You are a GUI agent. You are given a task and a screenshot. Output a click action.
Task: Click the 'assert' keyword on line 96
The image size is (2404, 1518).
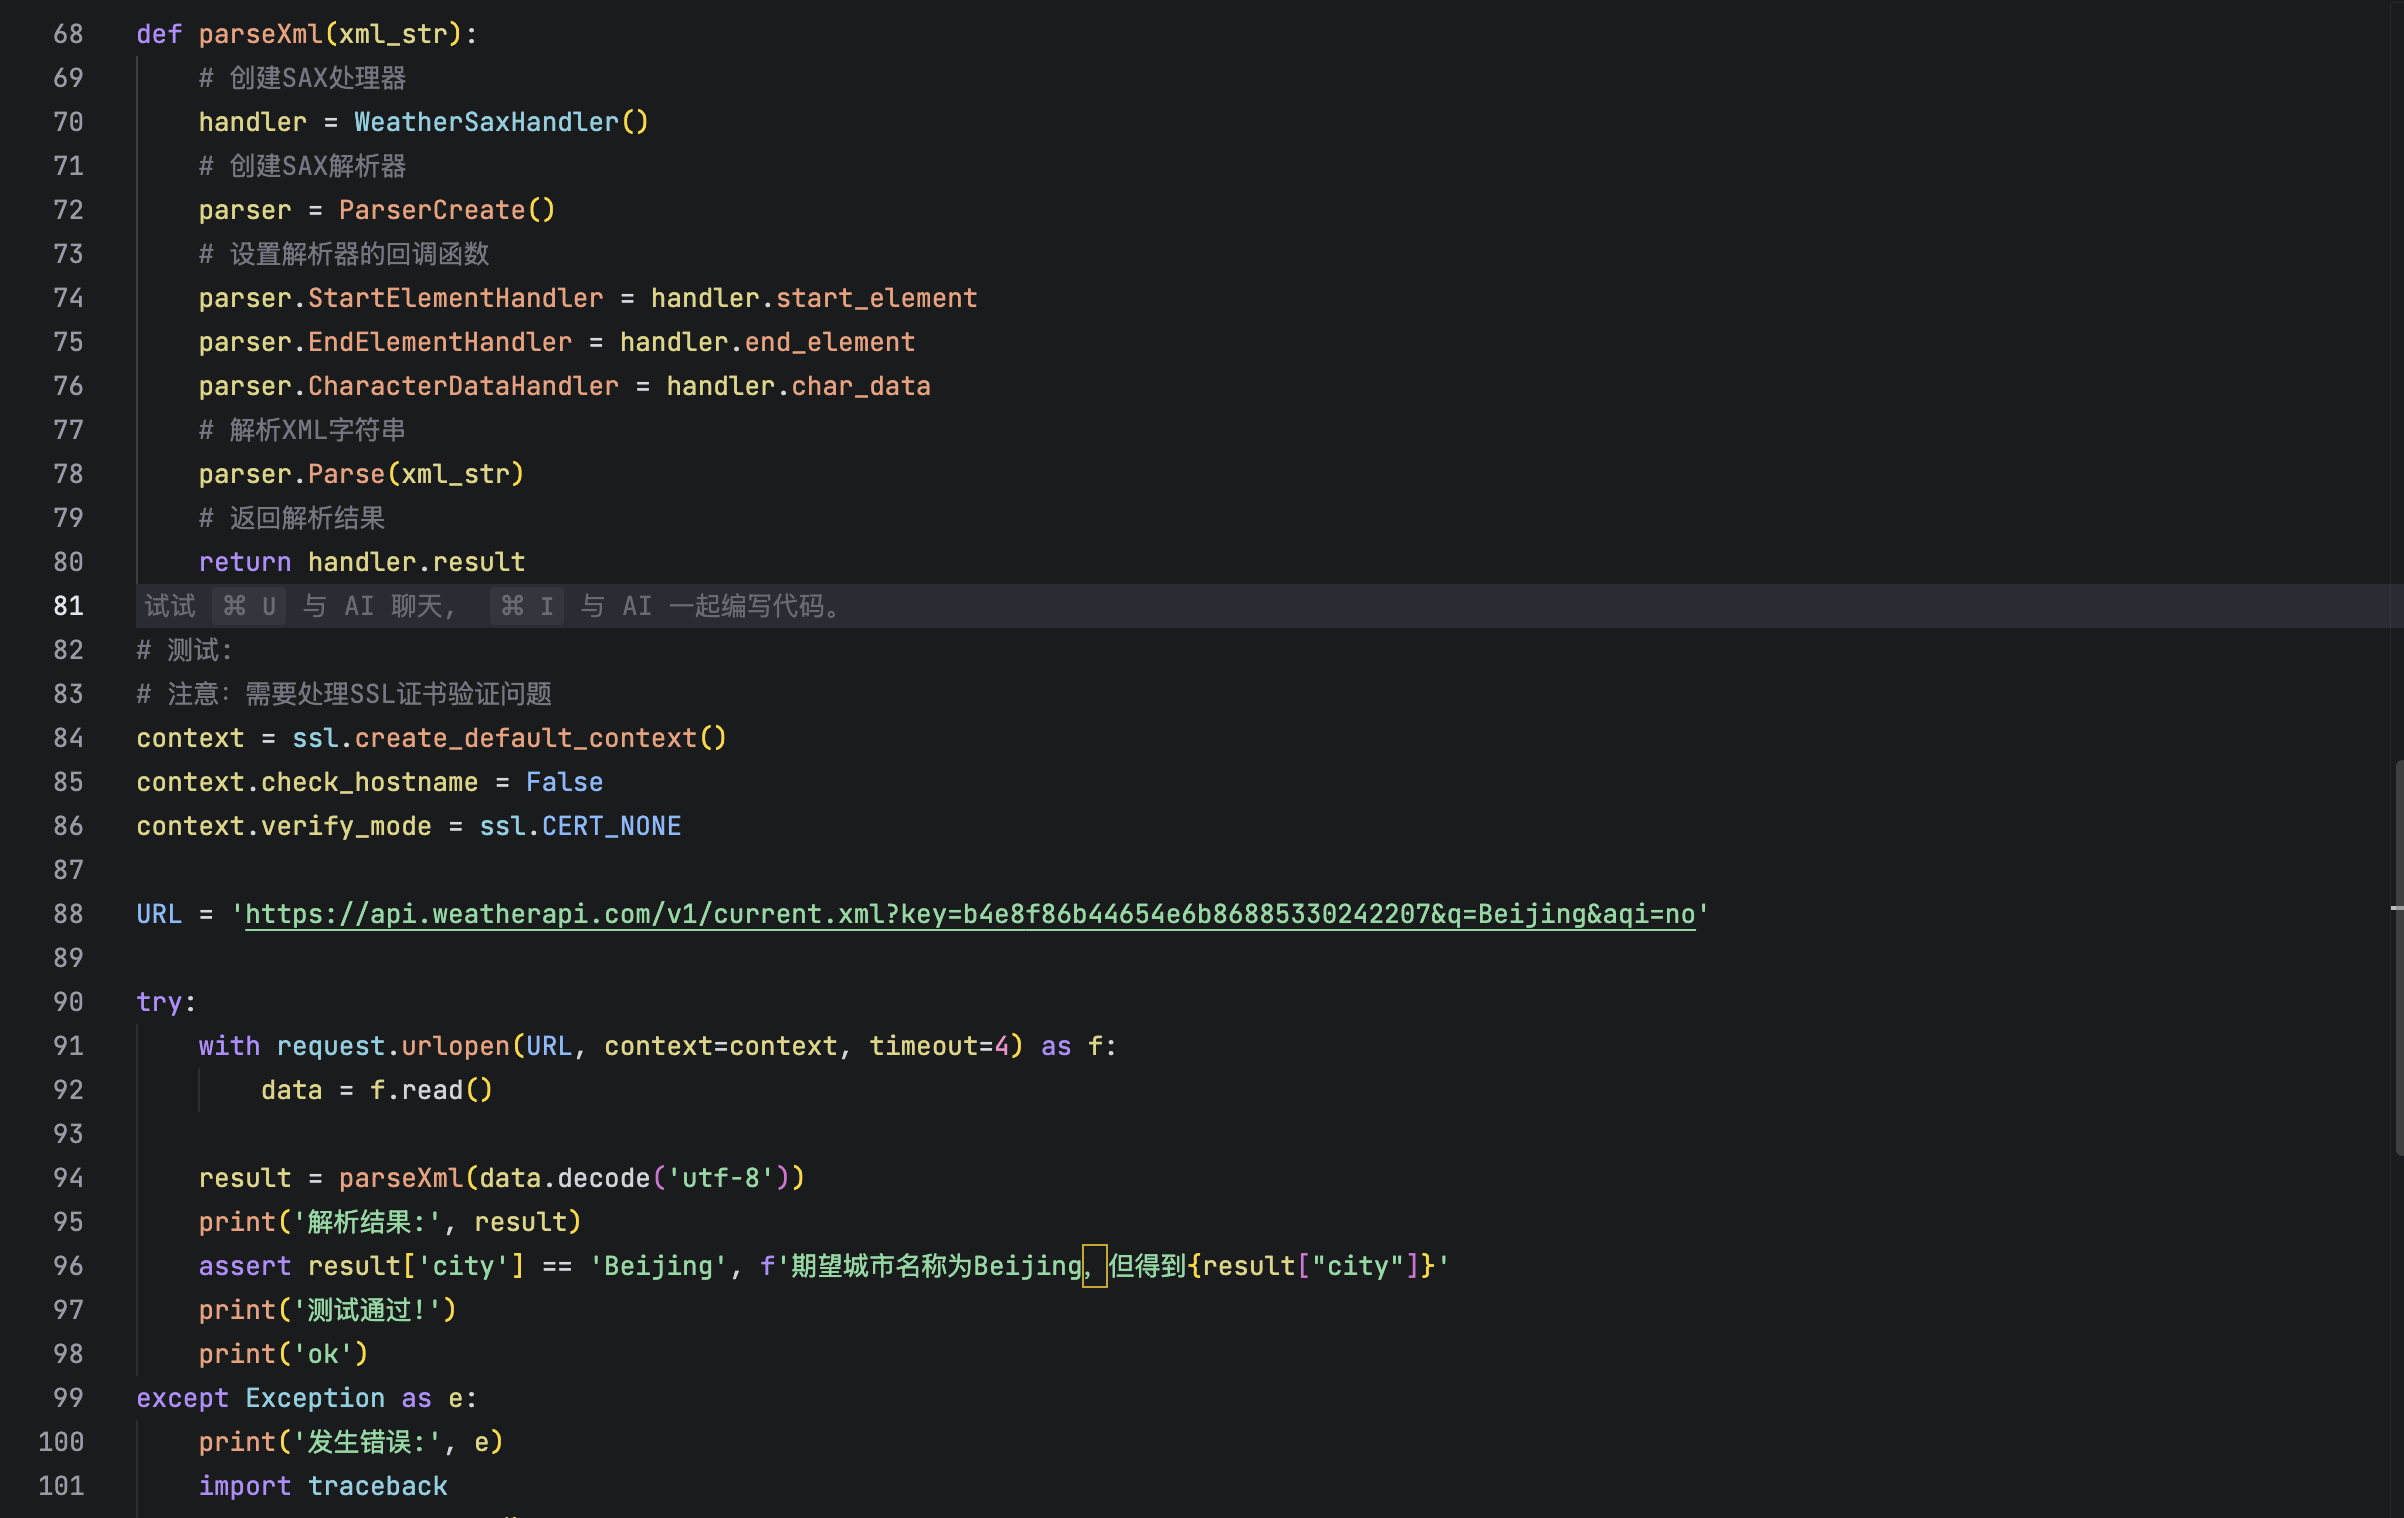point(245,1266)
